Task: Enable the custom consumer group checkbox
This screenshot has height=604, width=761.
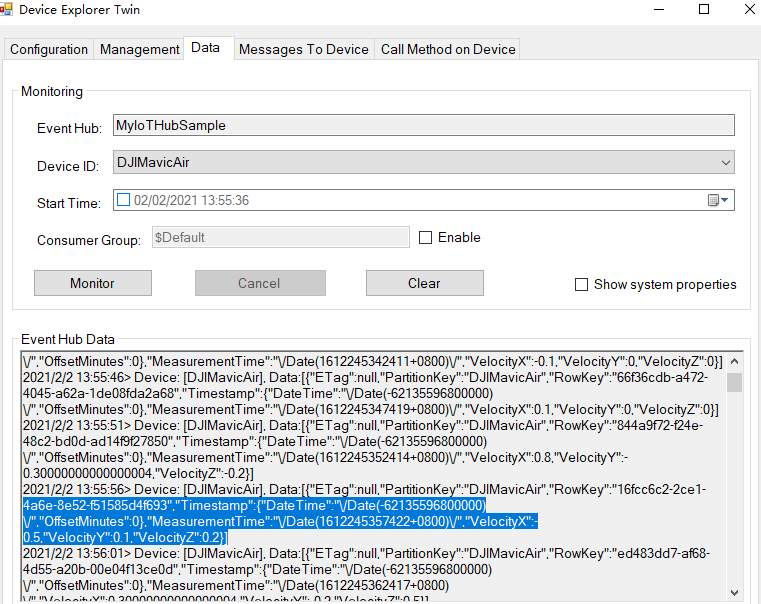Action: click(x=425, y=238)
